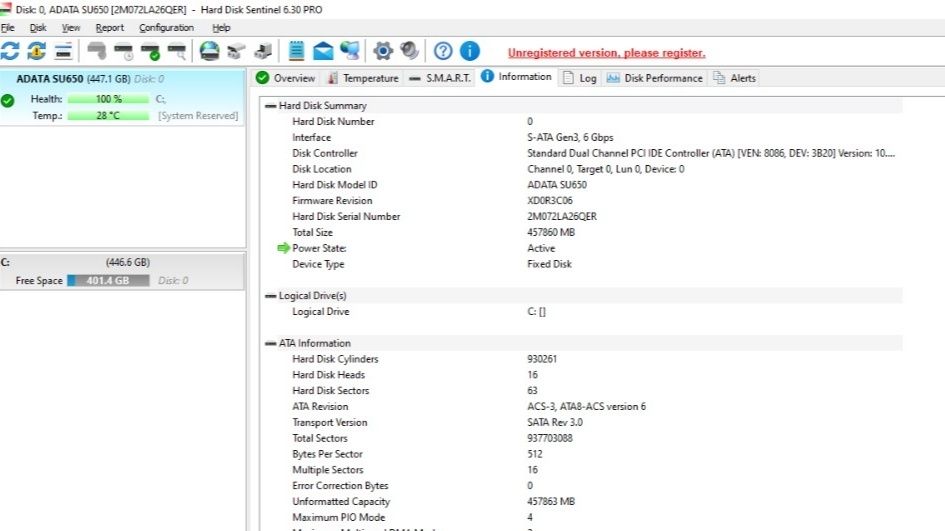This screenshot has width=945, height=531.
Task: Click the Logical Drive value C: []
Action: (536, 312)
